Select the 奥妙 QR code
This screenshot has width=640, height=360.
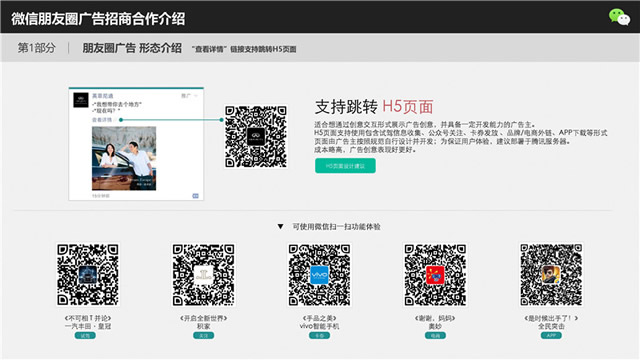point(435,274)
